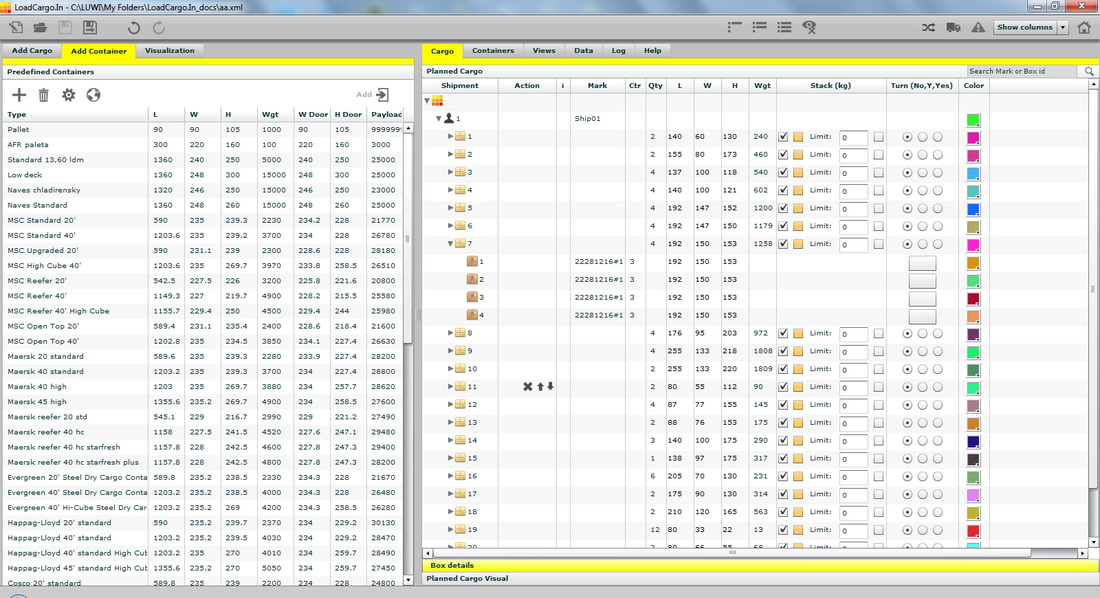Screen dimensions: 1100x598
Task: Click the home icon at top right
Action: click(x=1084, y=27)
